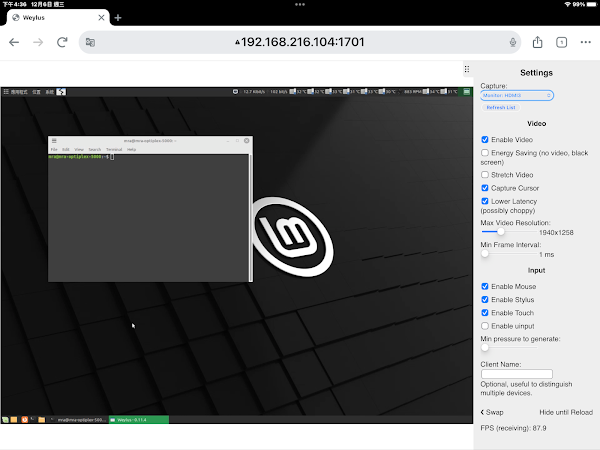Click Hide until Reload
This screenshot has height=450, width=600.
(x=566, y=412)
